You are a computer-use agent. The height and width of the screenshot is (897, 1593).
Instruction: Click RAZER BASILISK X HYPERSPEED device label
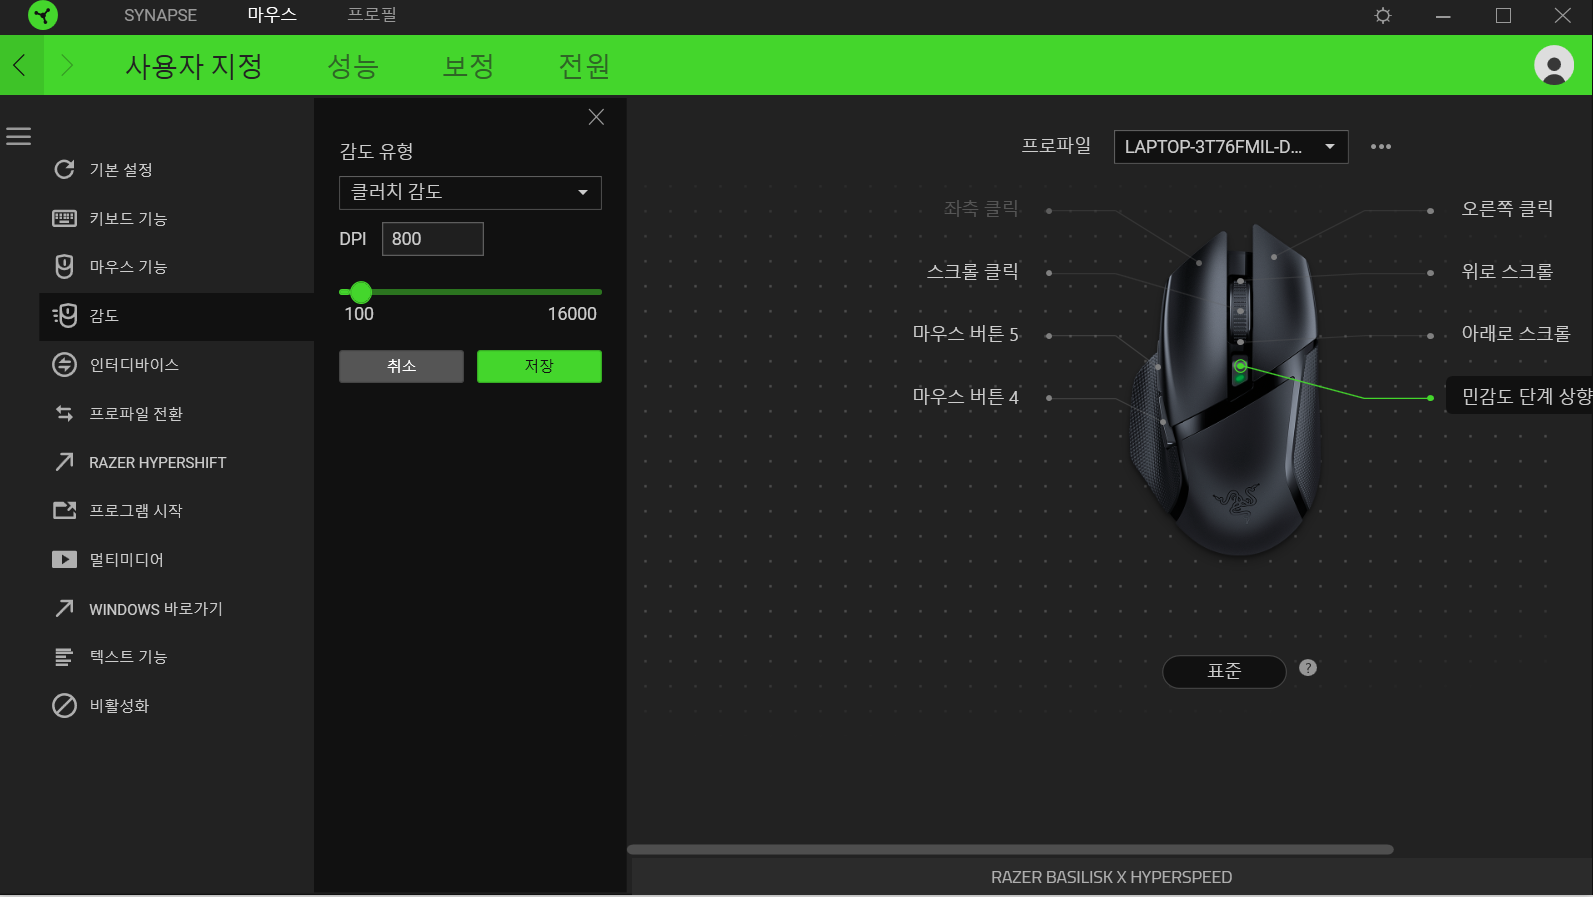1111,877
